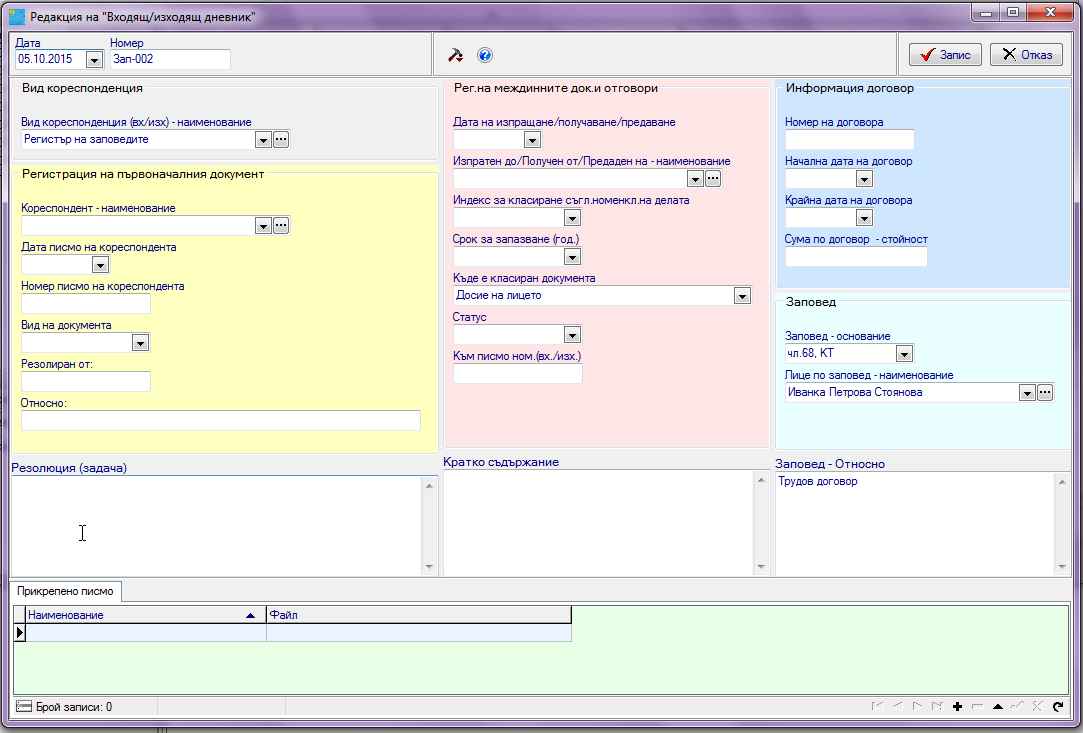The height and width of the screenshot is (733, 1083).
Task: Expand Срок за запазване dropdown
Action: click(x=572, y=257)
